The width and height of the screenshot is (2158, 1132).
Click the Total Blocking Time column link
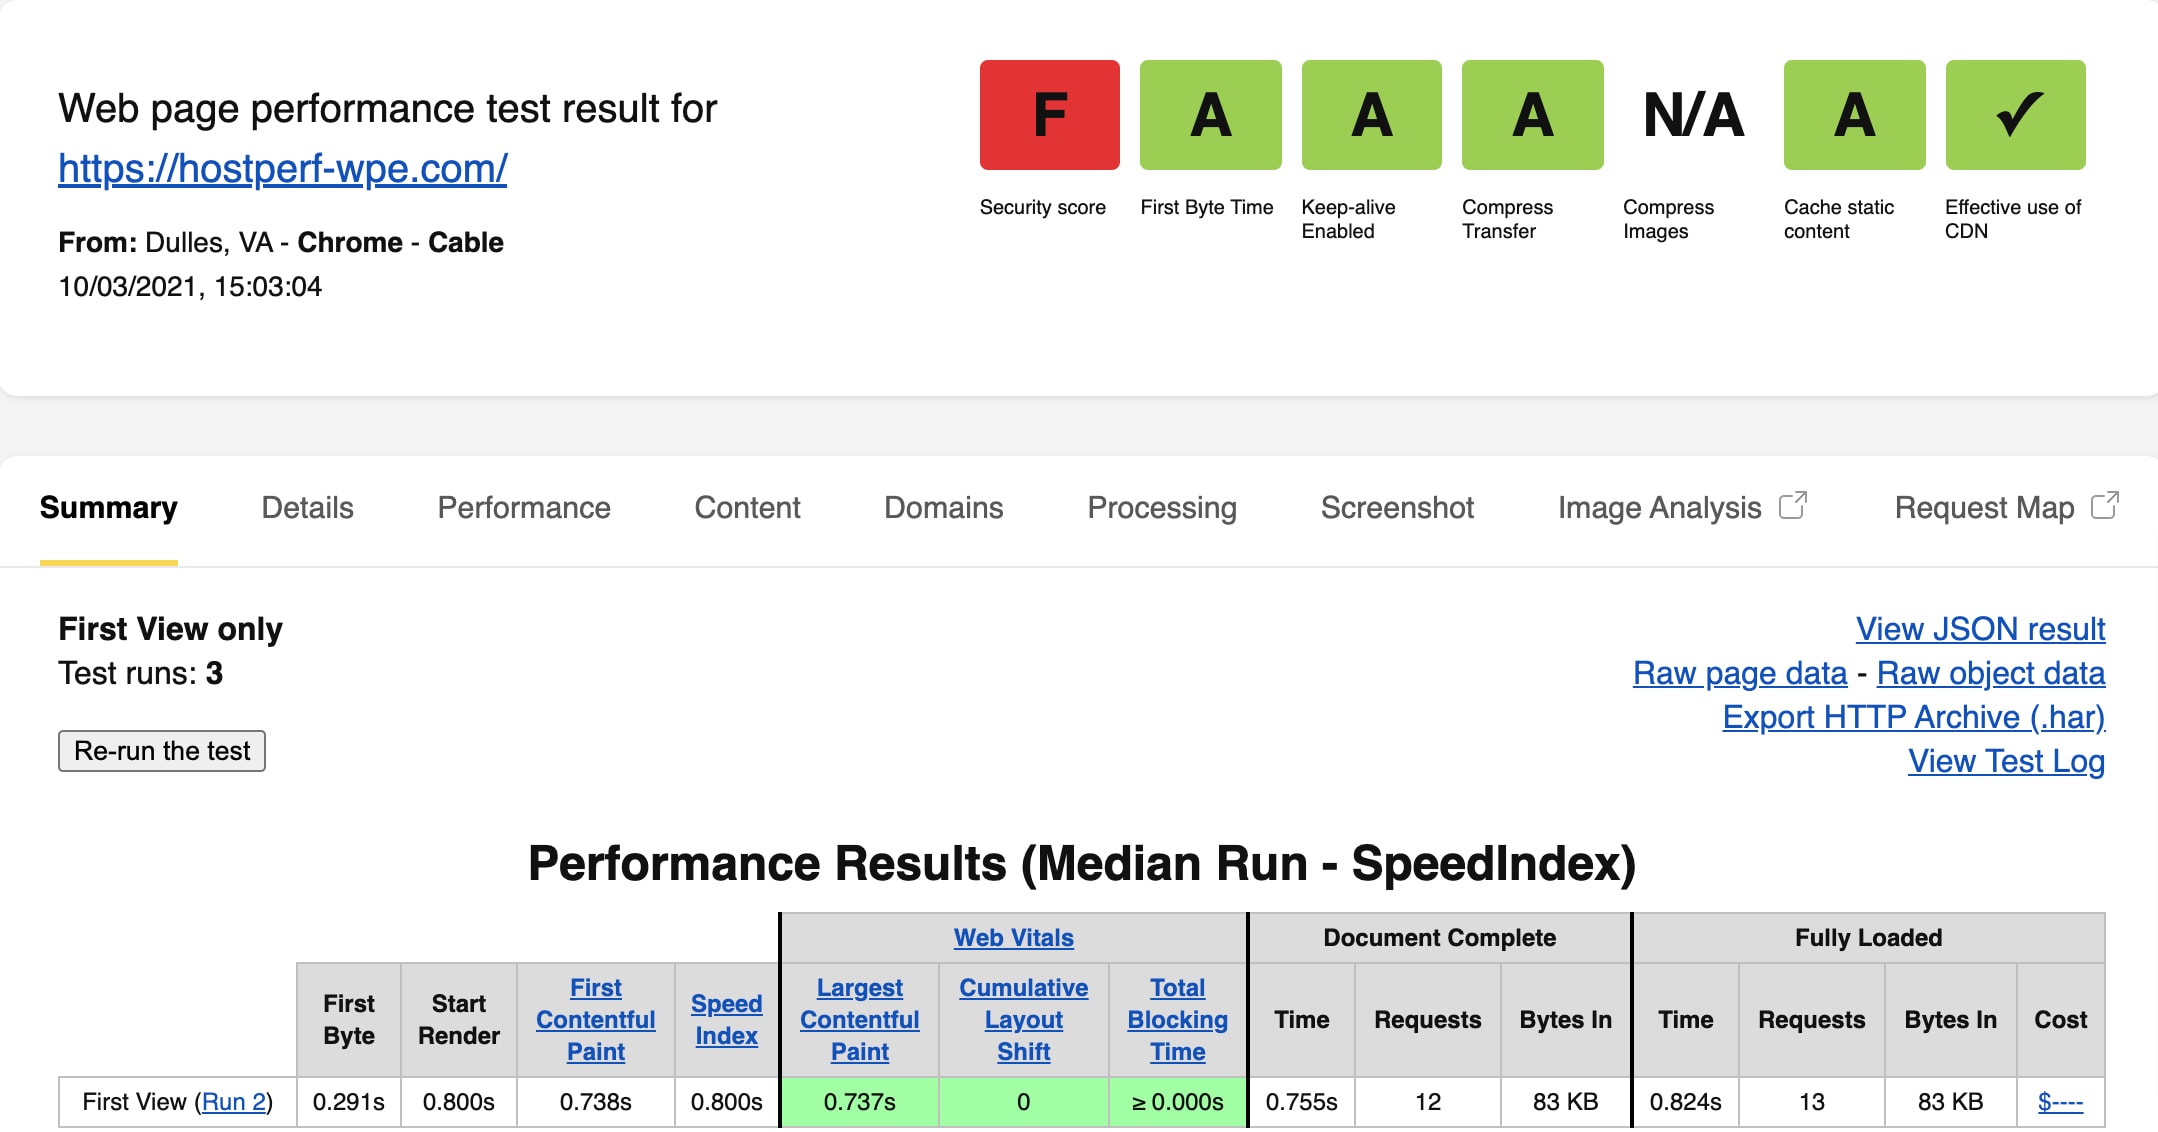[x=1178, y=1020]
